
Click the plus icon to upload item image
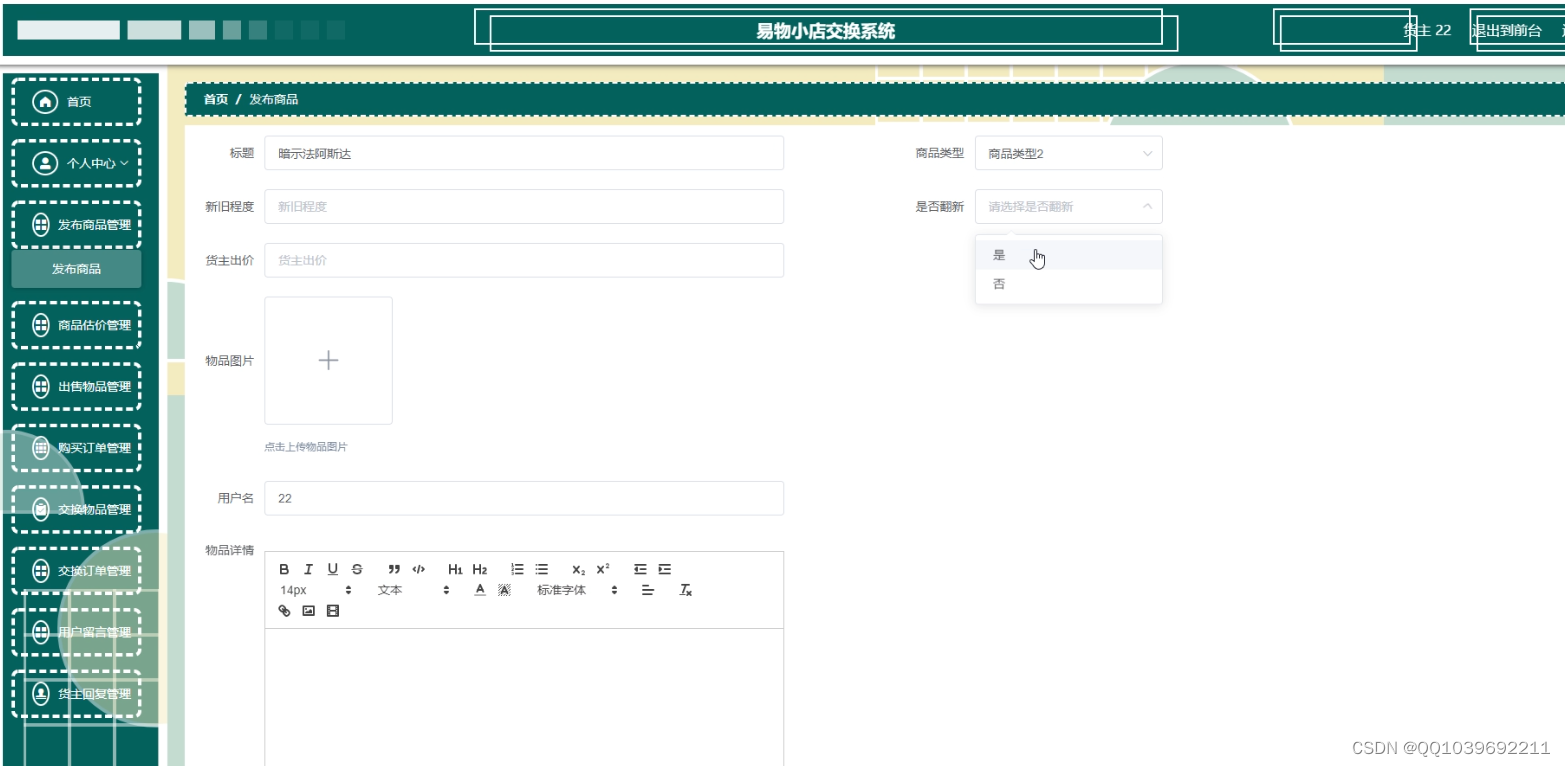coord(328,361)
